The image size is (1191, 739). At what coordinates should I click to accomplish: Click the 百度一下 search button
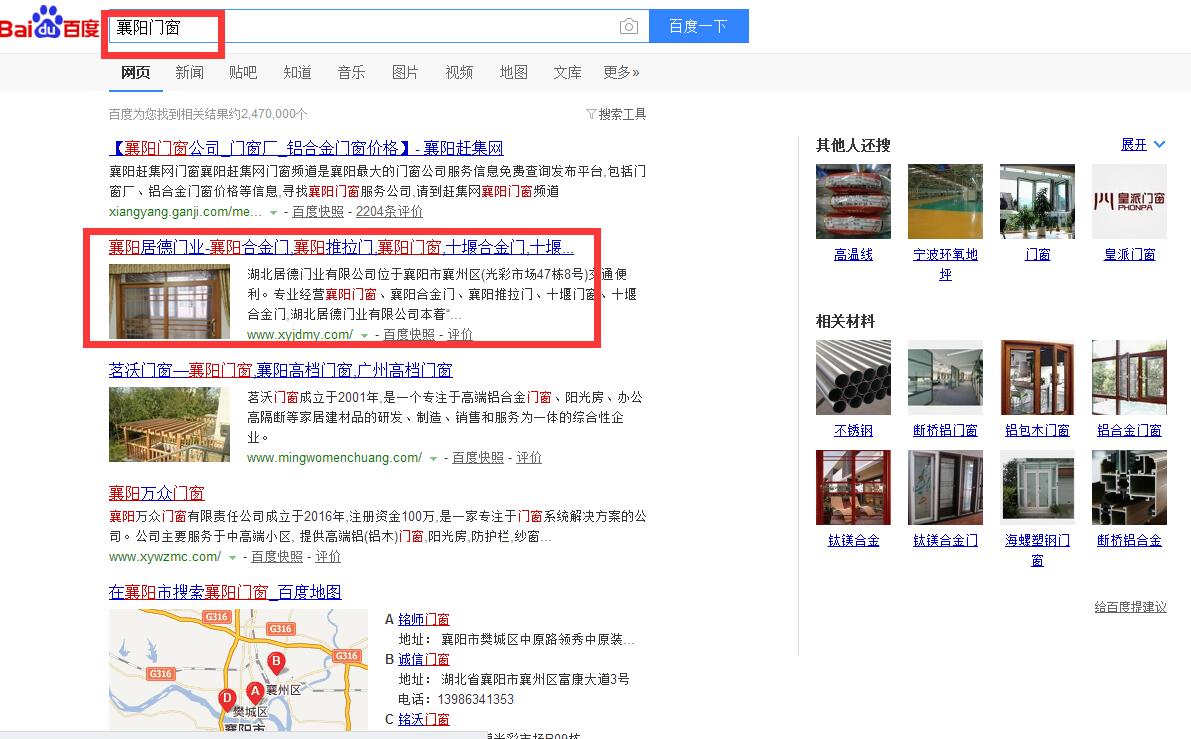pyautogui.click(x=699, y=27)
